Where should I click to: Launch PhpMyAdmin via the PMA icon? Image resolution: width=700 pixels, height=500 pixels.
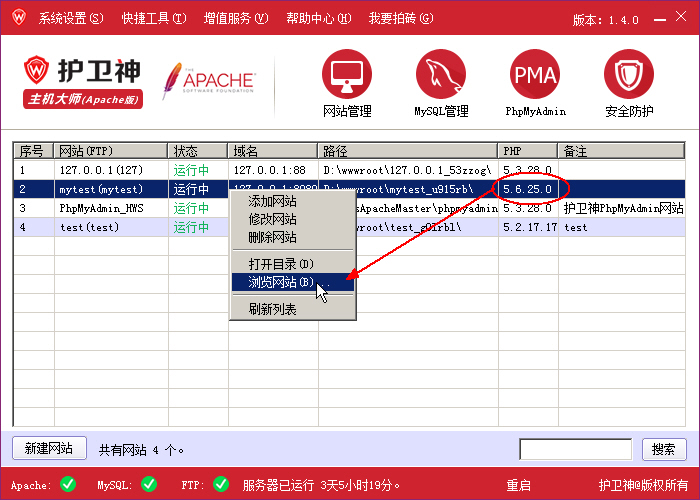pyautogui.click(x=535, y=74)
